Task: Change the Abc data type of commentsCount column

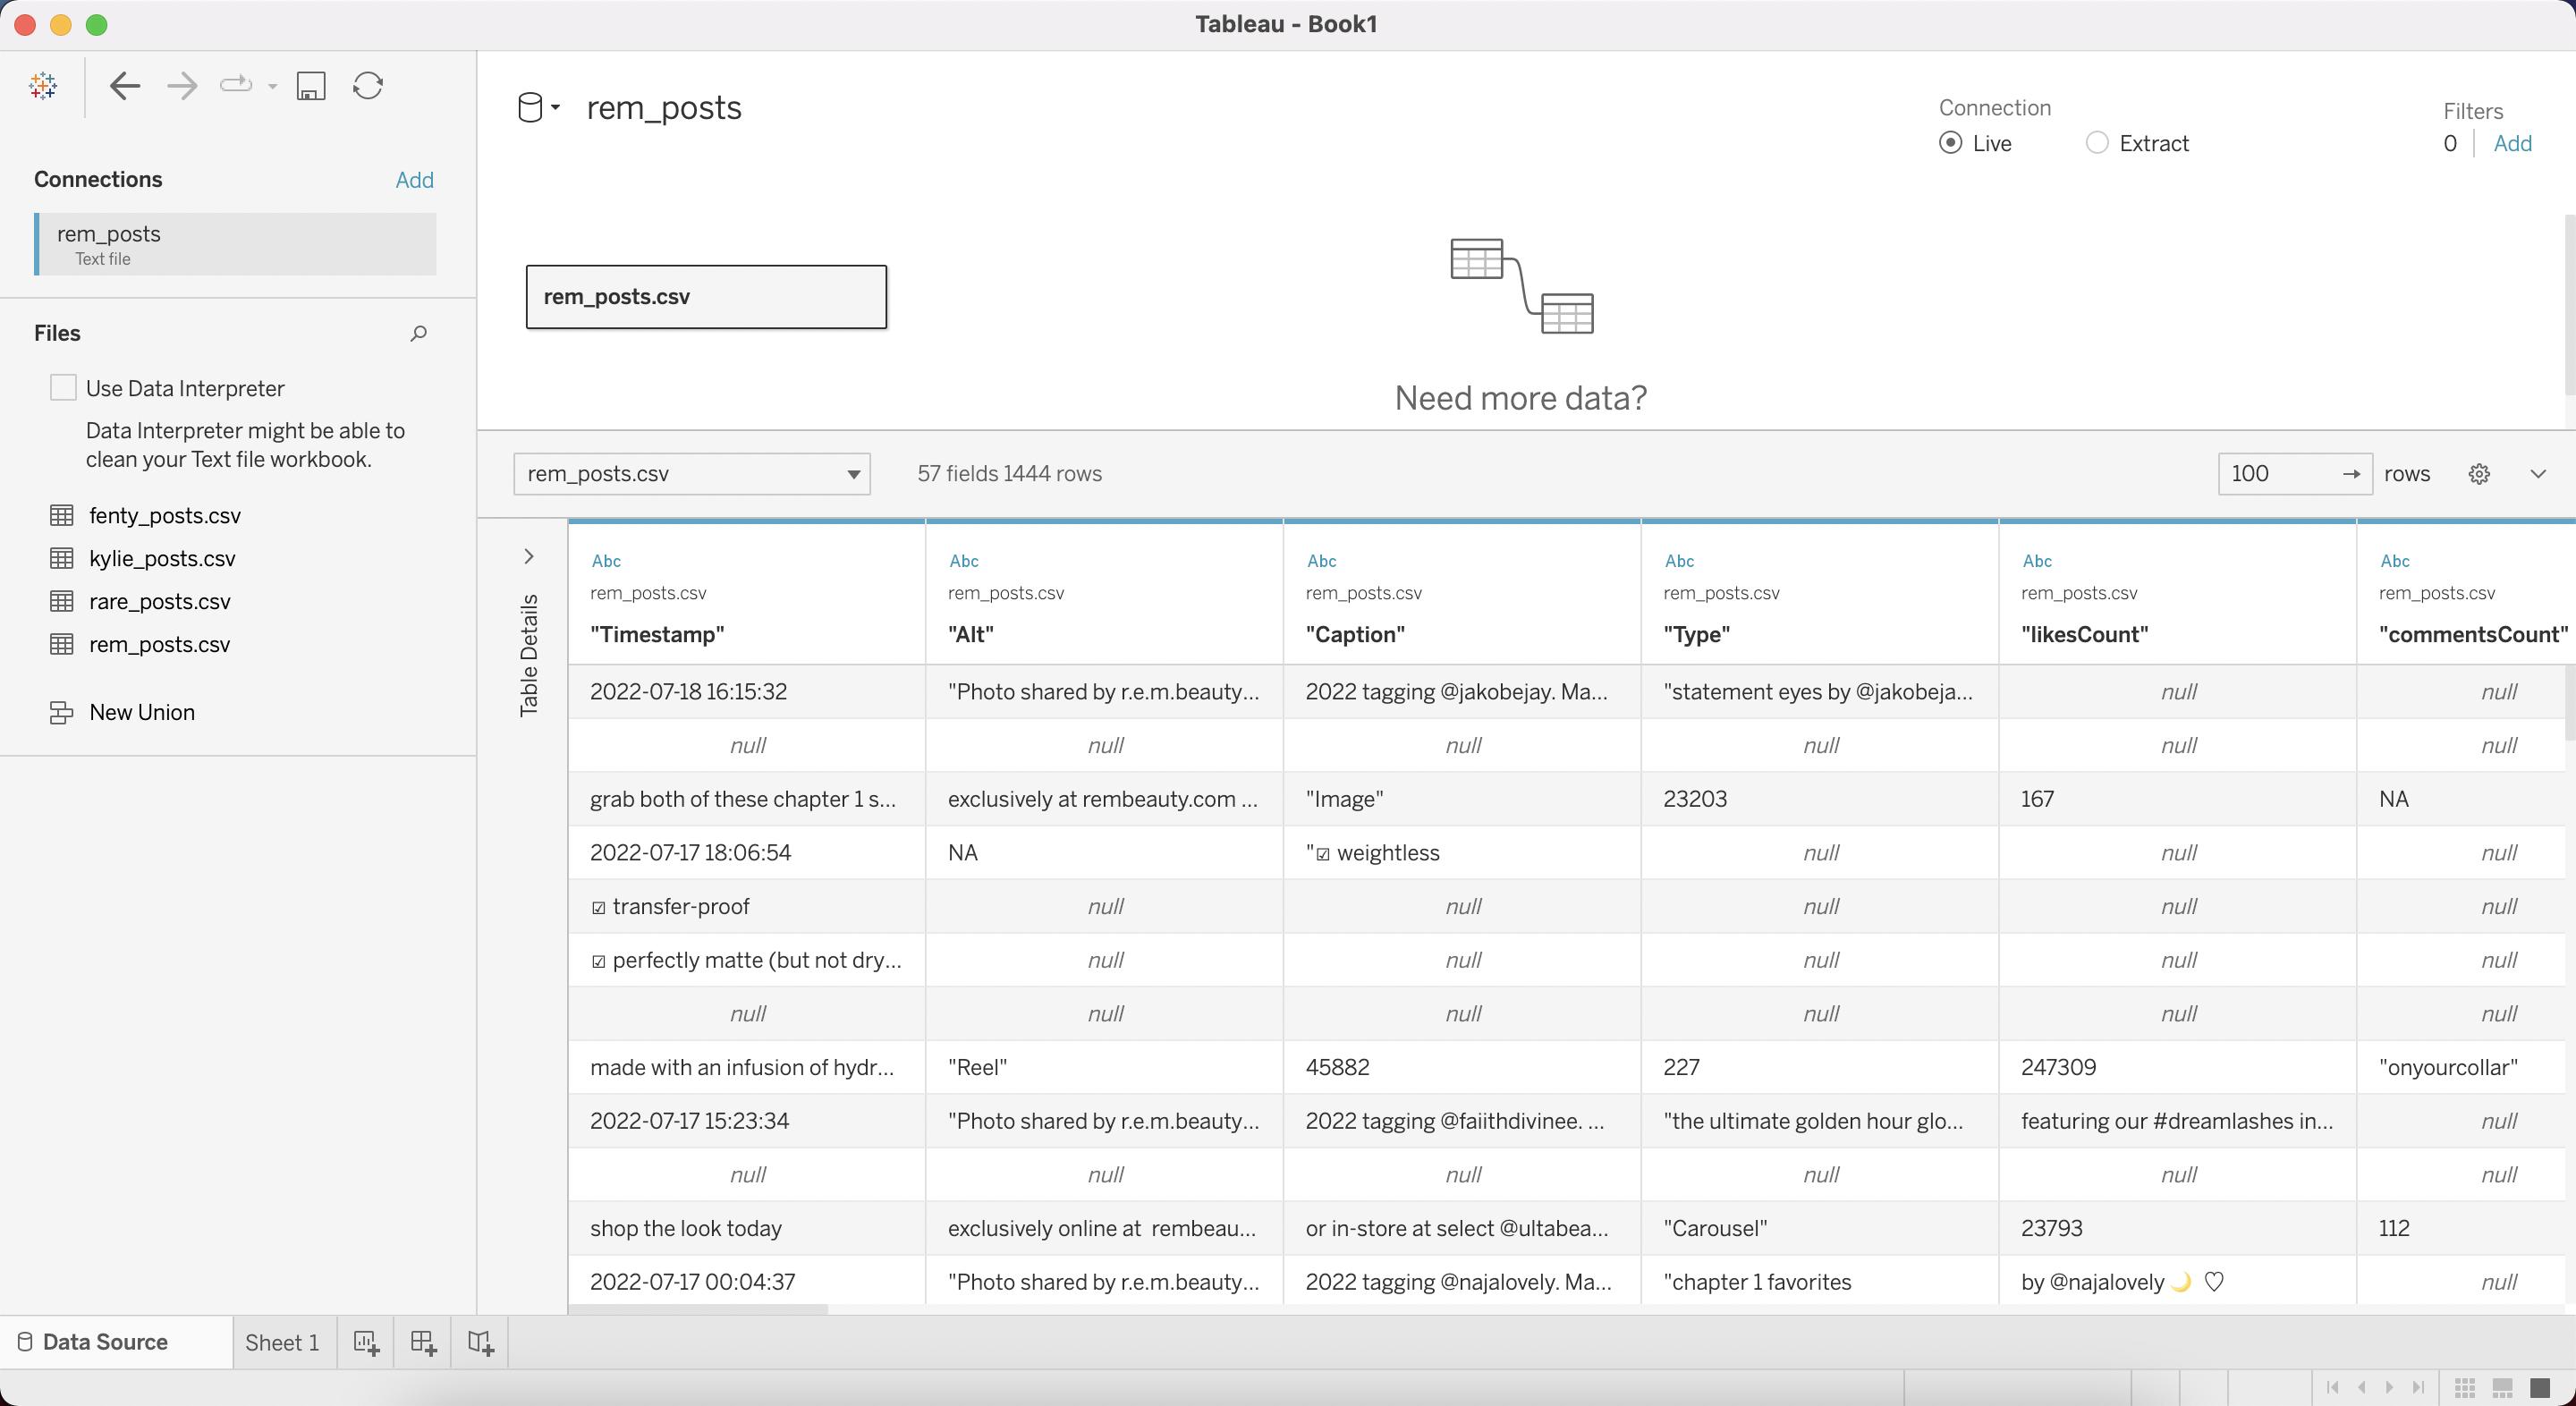Action: pyautogui.click(x=2395, y=561)
